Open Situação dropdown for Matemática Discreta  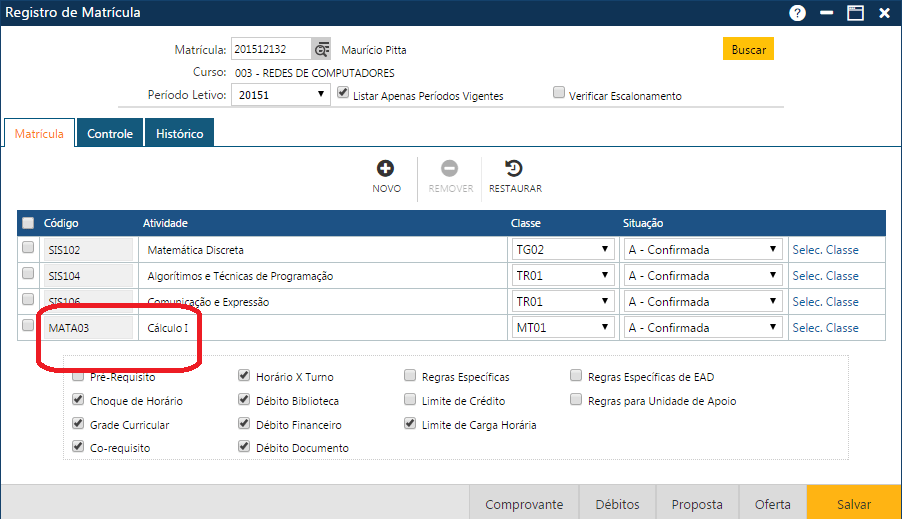tap(703, 249)
